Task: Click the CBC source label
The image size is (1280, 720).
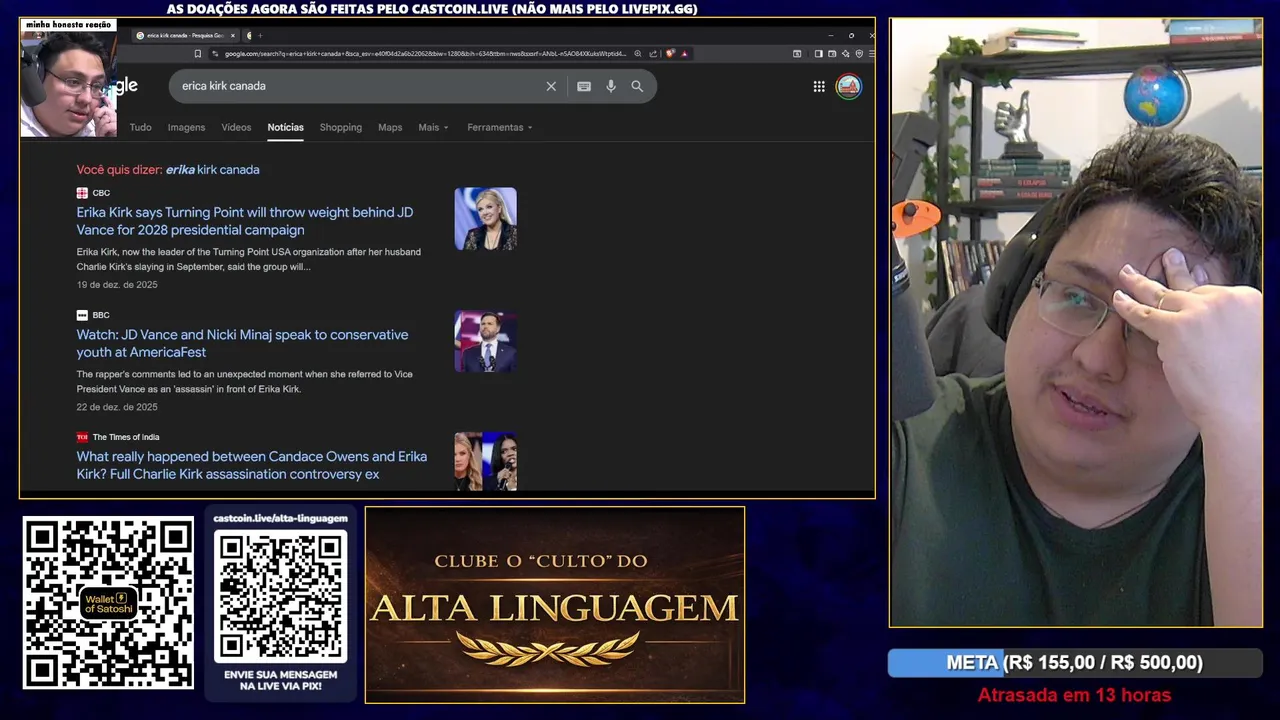Action: click(x=101, y=193)
